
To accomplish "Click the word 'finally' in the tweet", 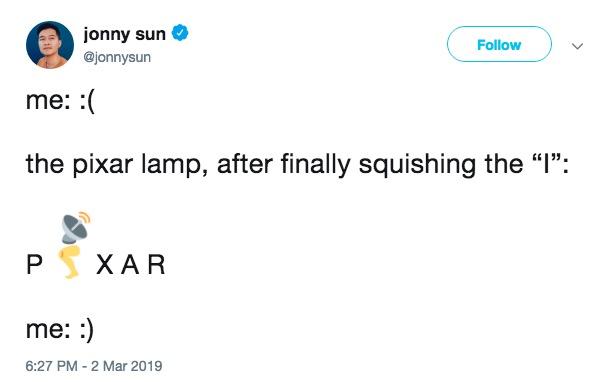I will 315,164.
